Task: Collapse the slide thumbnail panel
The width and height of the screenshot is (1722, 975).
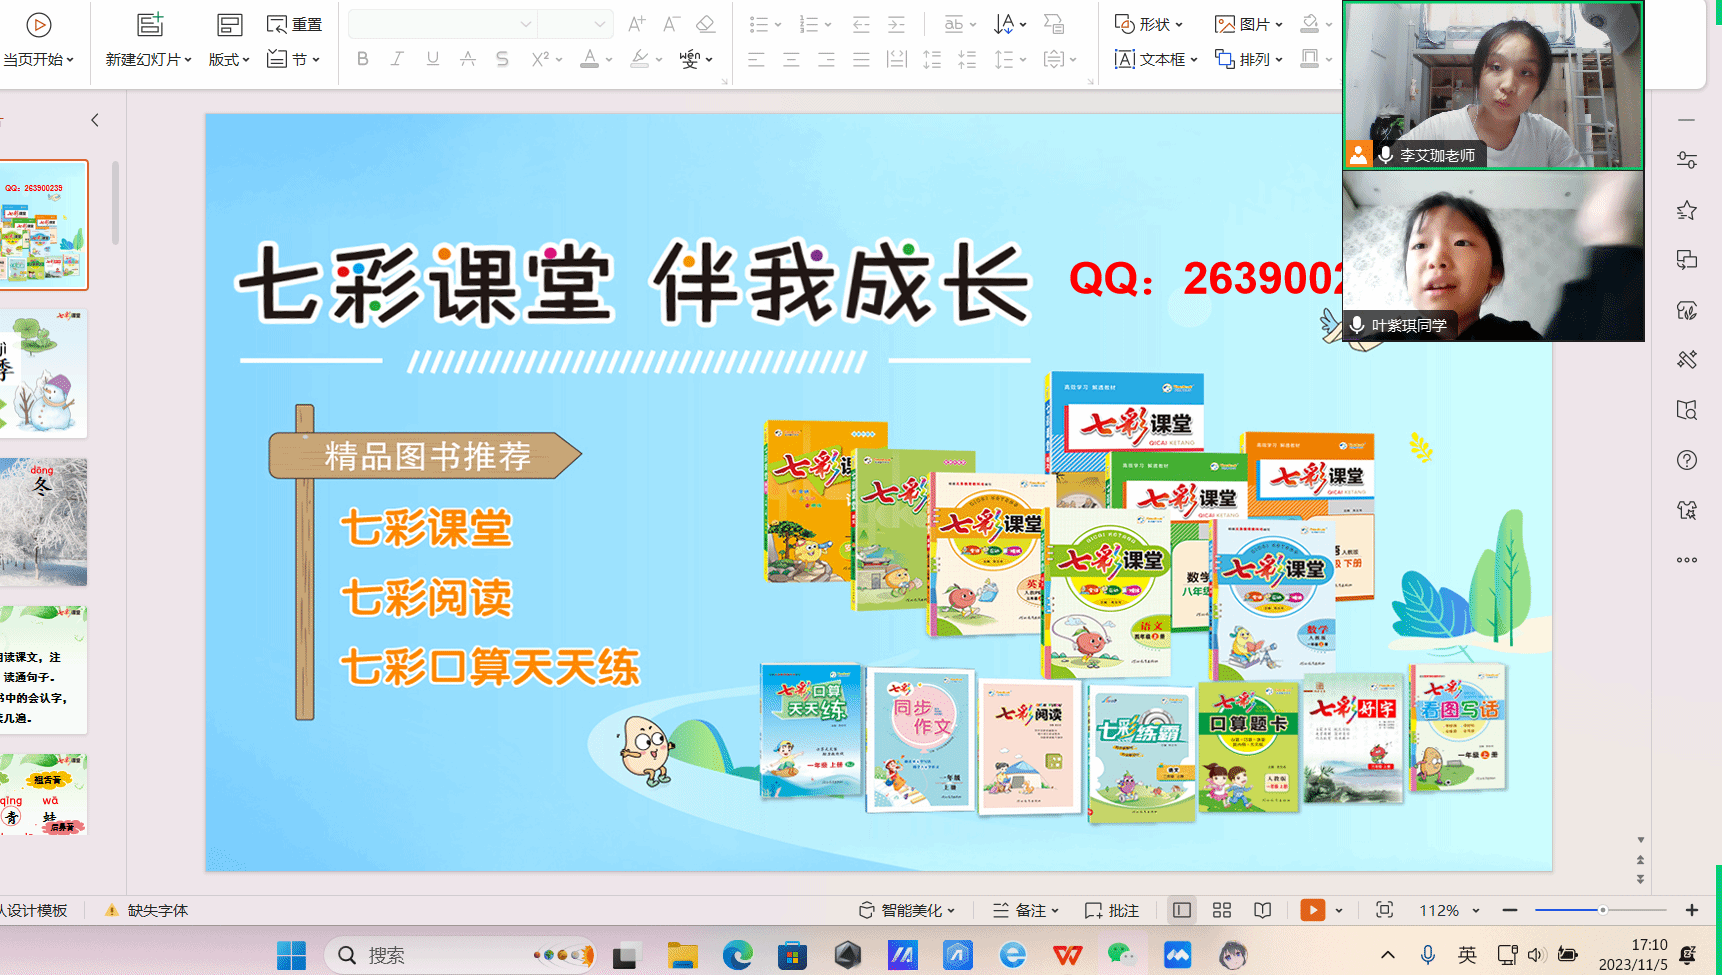Action: pyautogui.click(x=95, y=120)
